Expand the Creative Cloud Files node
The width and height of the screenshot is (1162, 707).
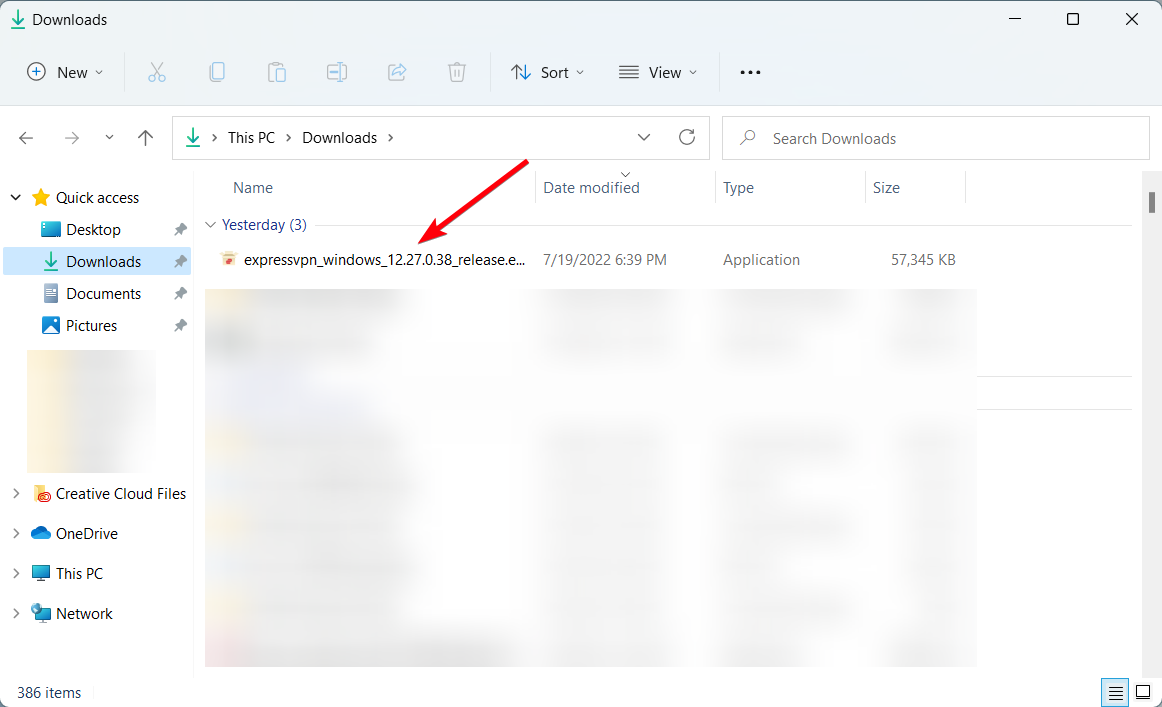[x=16, y=494]
